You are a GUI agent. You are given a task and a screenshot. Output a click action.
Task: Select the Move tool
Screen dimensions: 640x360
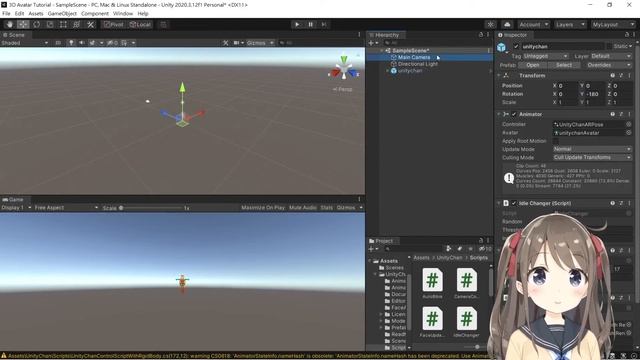(23, 24)
